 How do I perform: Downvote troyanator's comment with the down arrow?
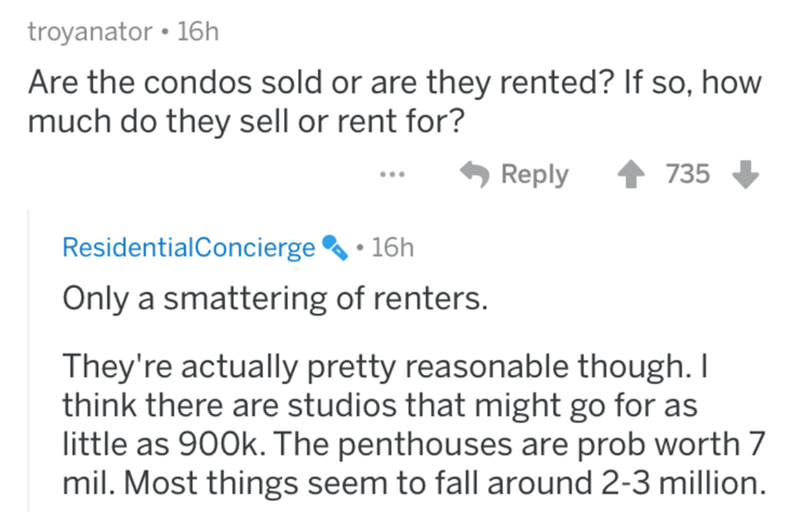click(744, 174)
